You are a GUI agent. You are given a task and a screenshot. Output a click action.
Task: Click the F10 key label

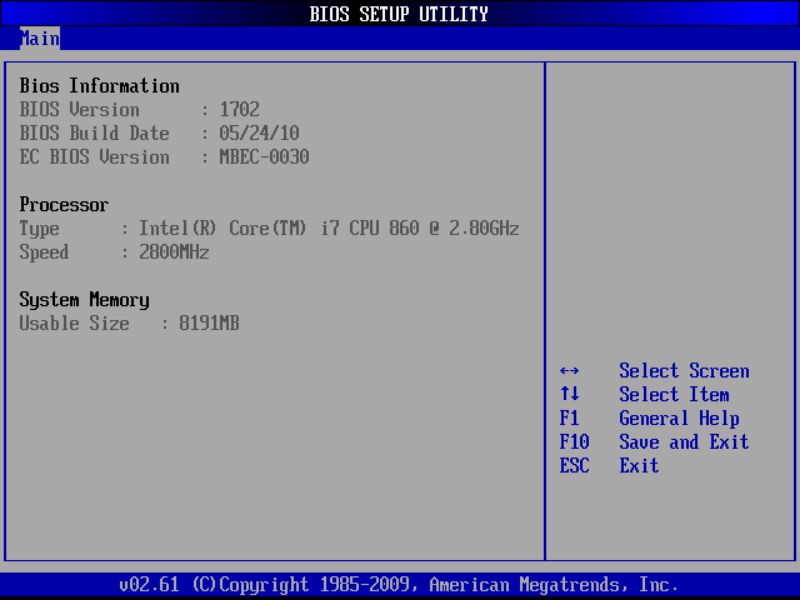(x=574, y=442)
